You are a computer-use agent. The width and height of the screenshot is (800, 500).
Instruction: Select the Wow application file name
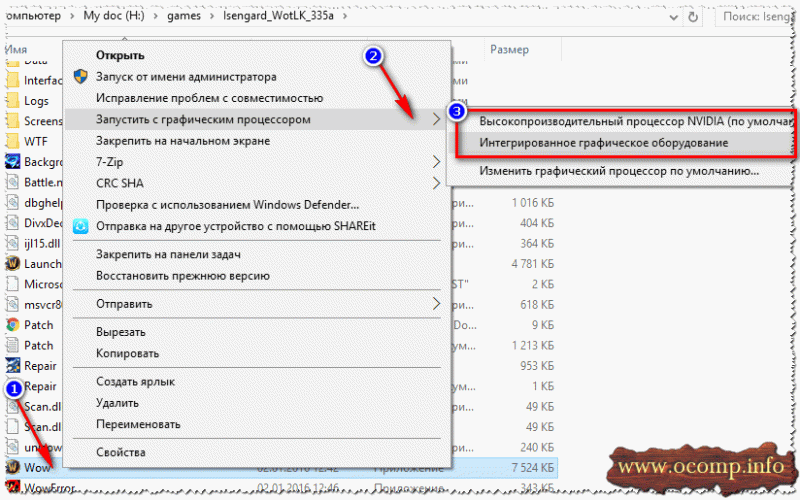coord(37,467)
